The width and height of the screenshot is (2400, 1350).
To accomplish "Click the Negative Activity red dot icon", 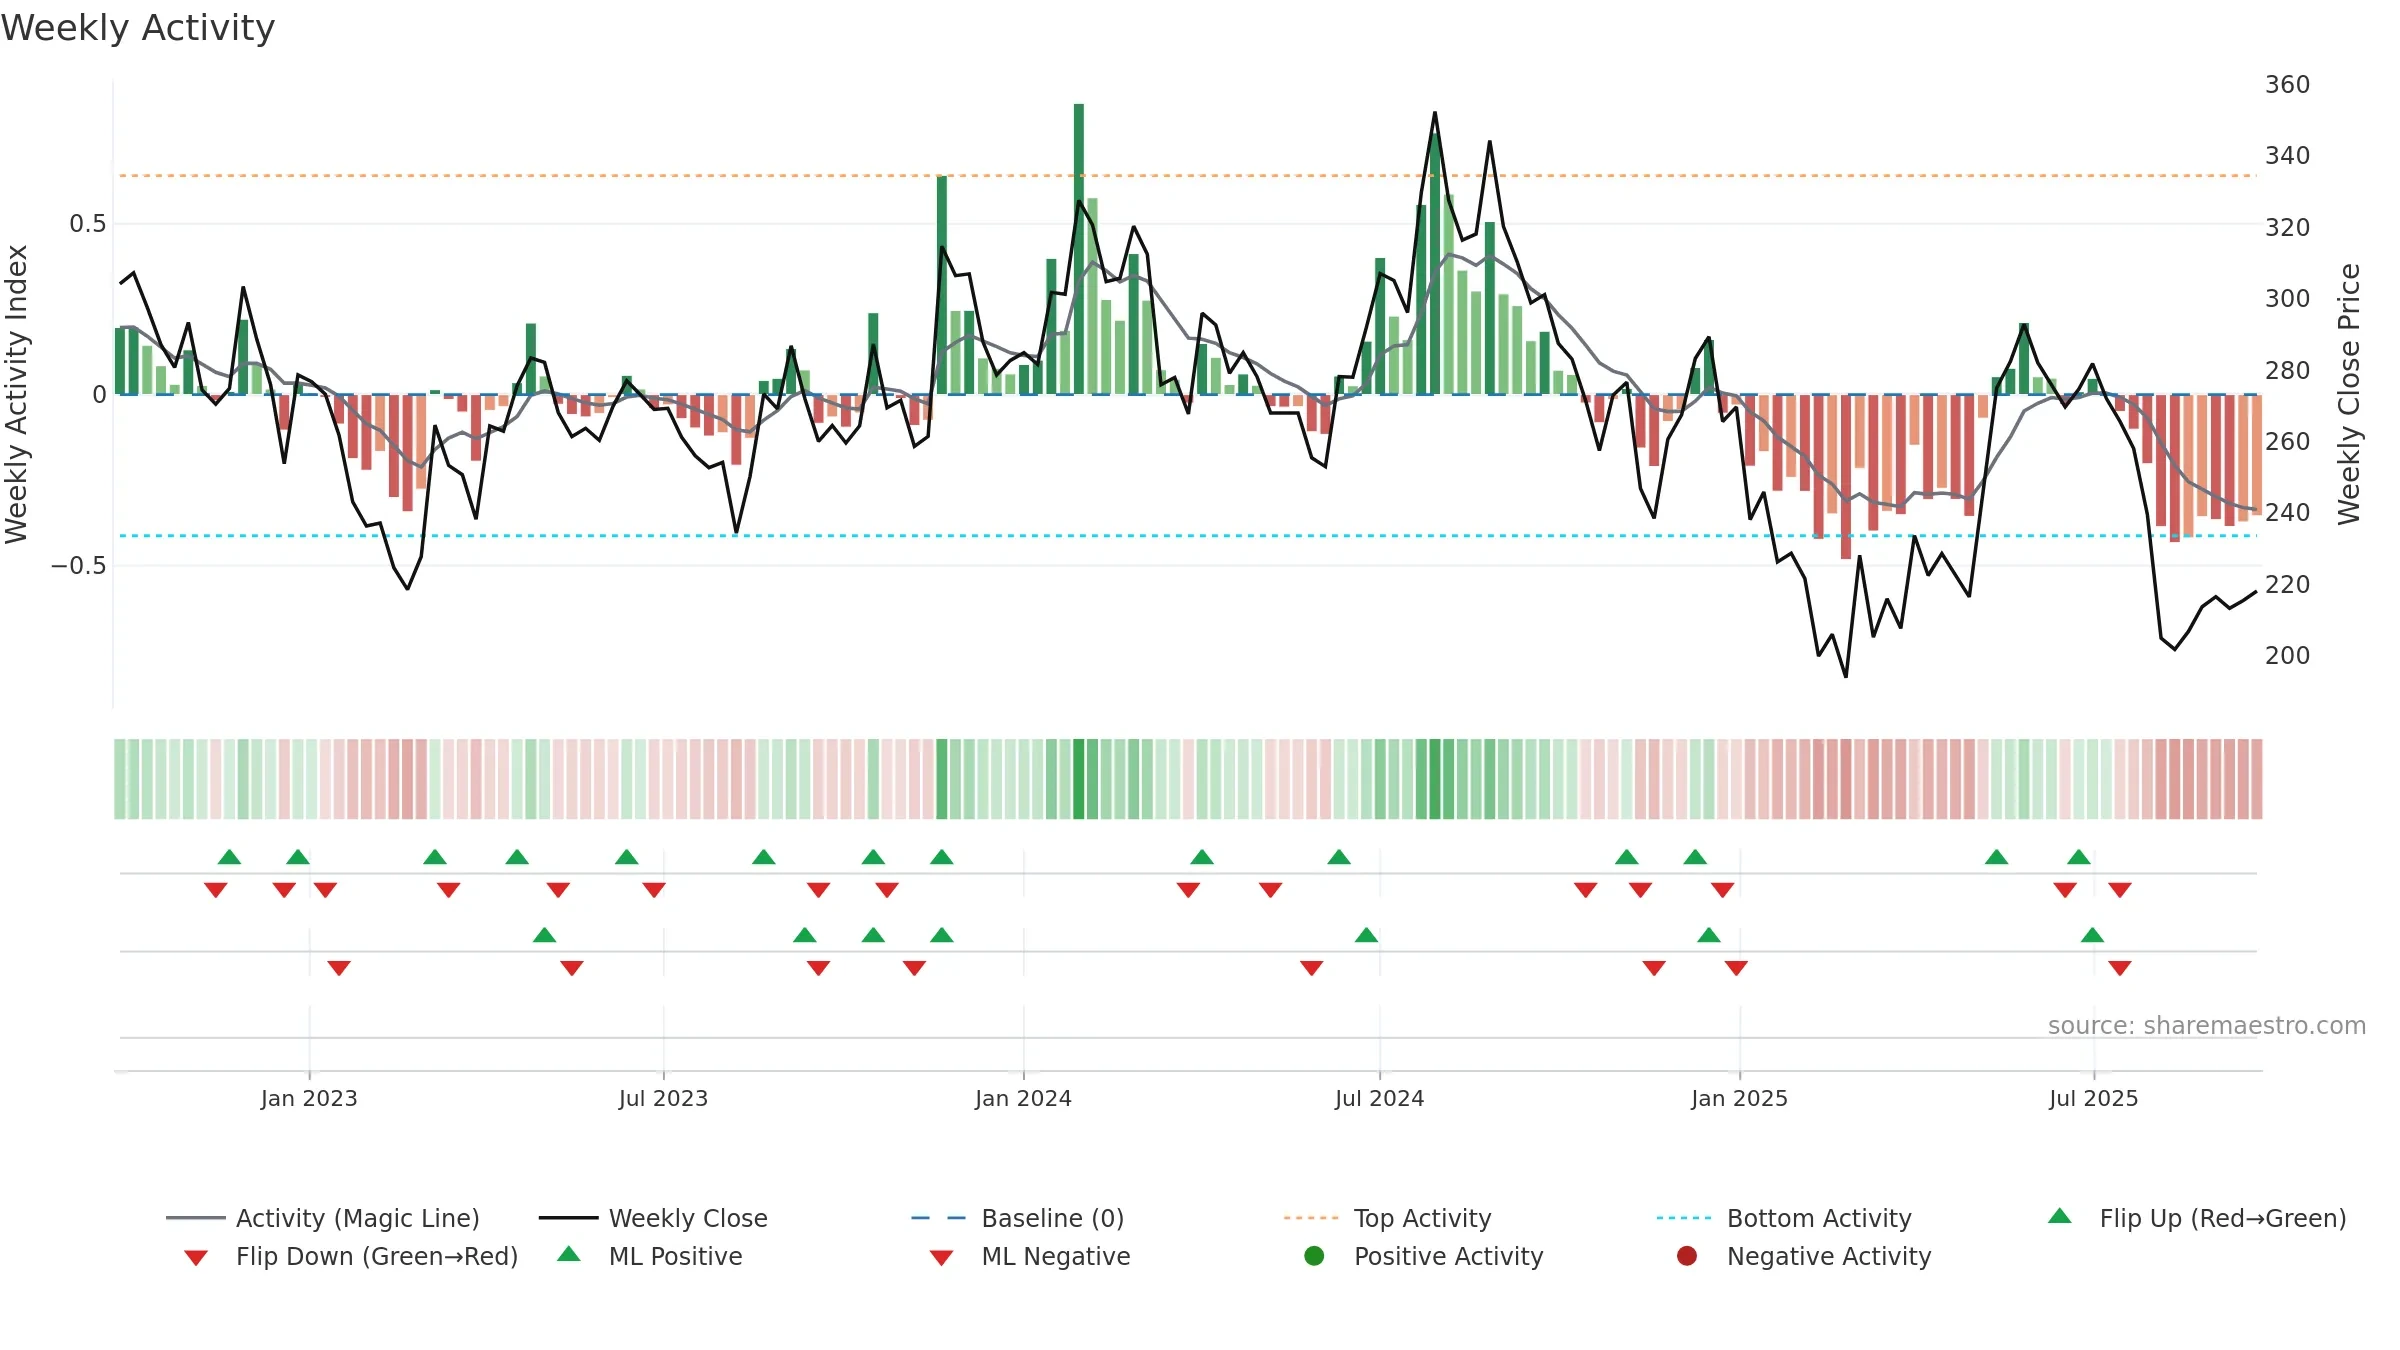I will [x=1687, y=1256].
